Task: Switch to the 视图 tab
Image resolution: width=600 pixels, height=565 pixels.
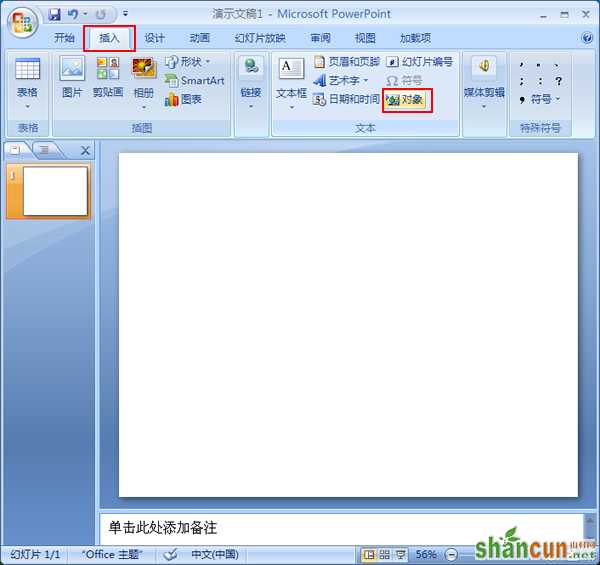Action: [x=365, y=38]
